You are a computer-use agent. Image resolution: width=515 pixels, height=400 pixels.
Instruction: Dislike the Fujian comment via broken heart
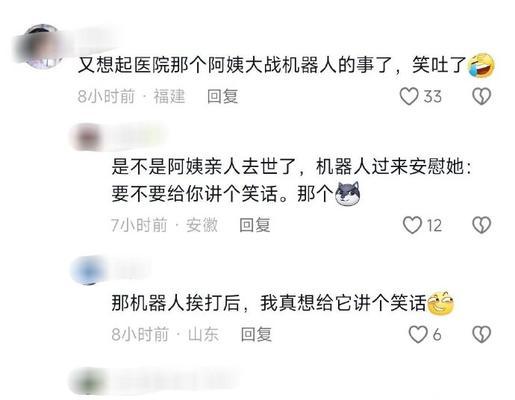point(482,96)
